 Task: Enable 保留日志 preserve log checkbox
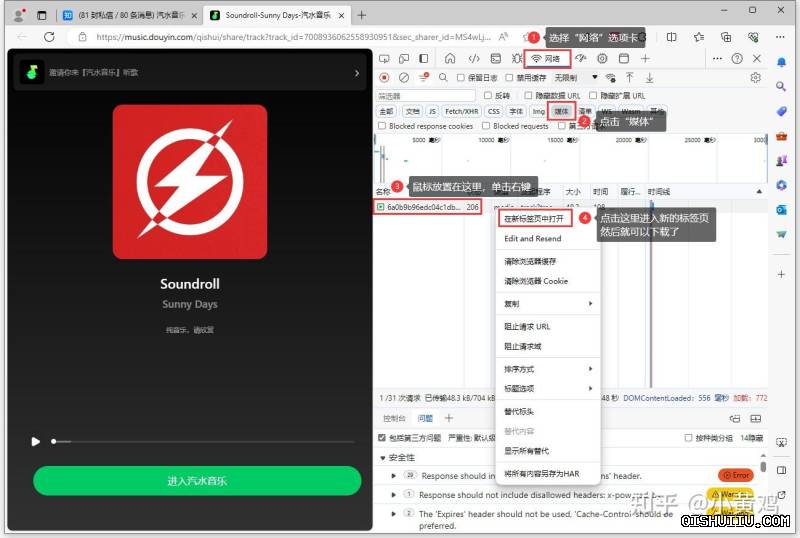461,78
